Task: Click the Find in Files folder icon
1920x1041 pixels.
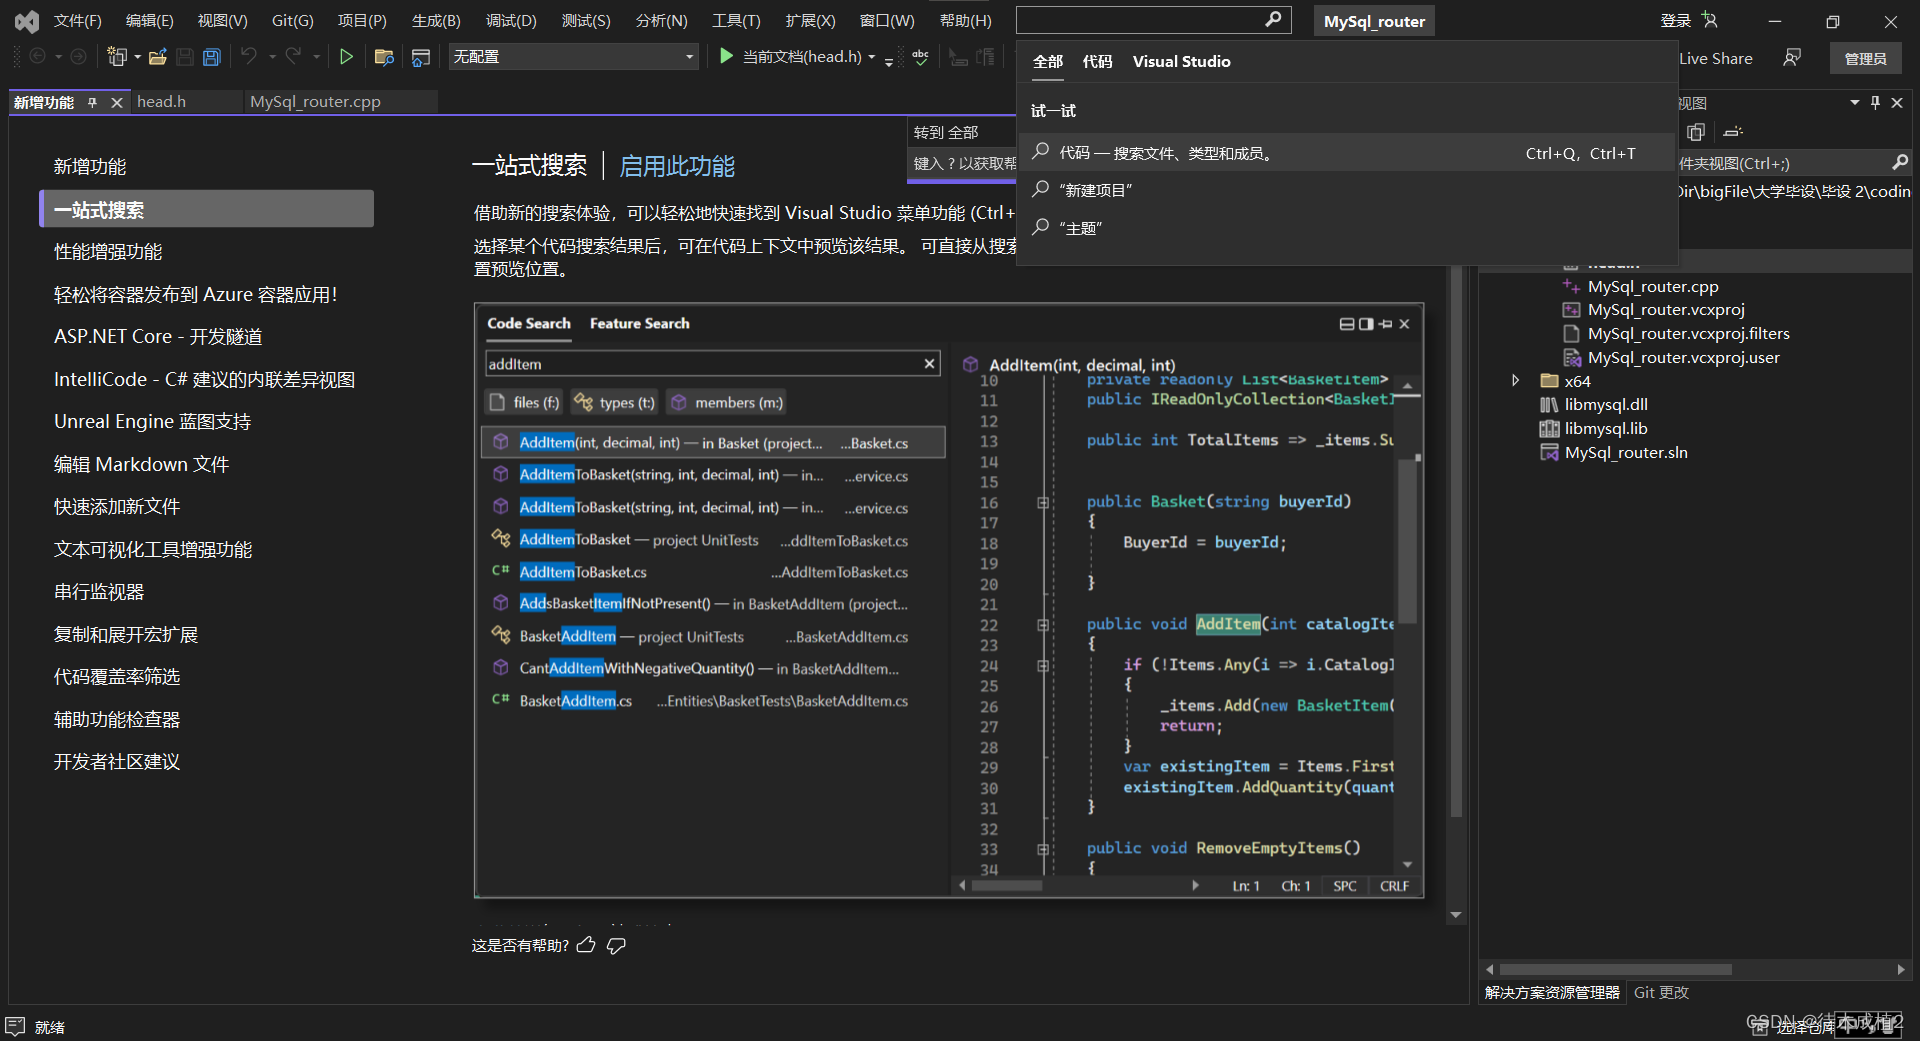Action: point(383,57)
